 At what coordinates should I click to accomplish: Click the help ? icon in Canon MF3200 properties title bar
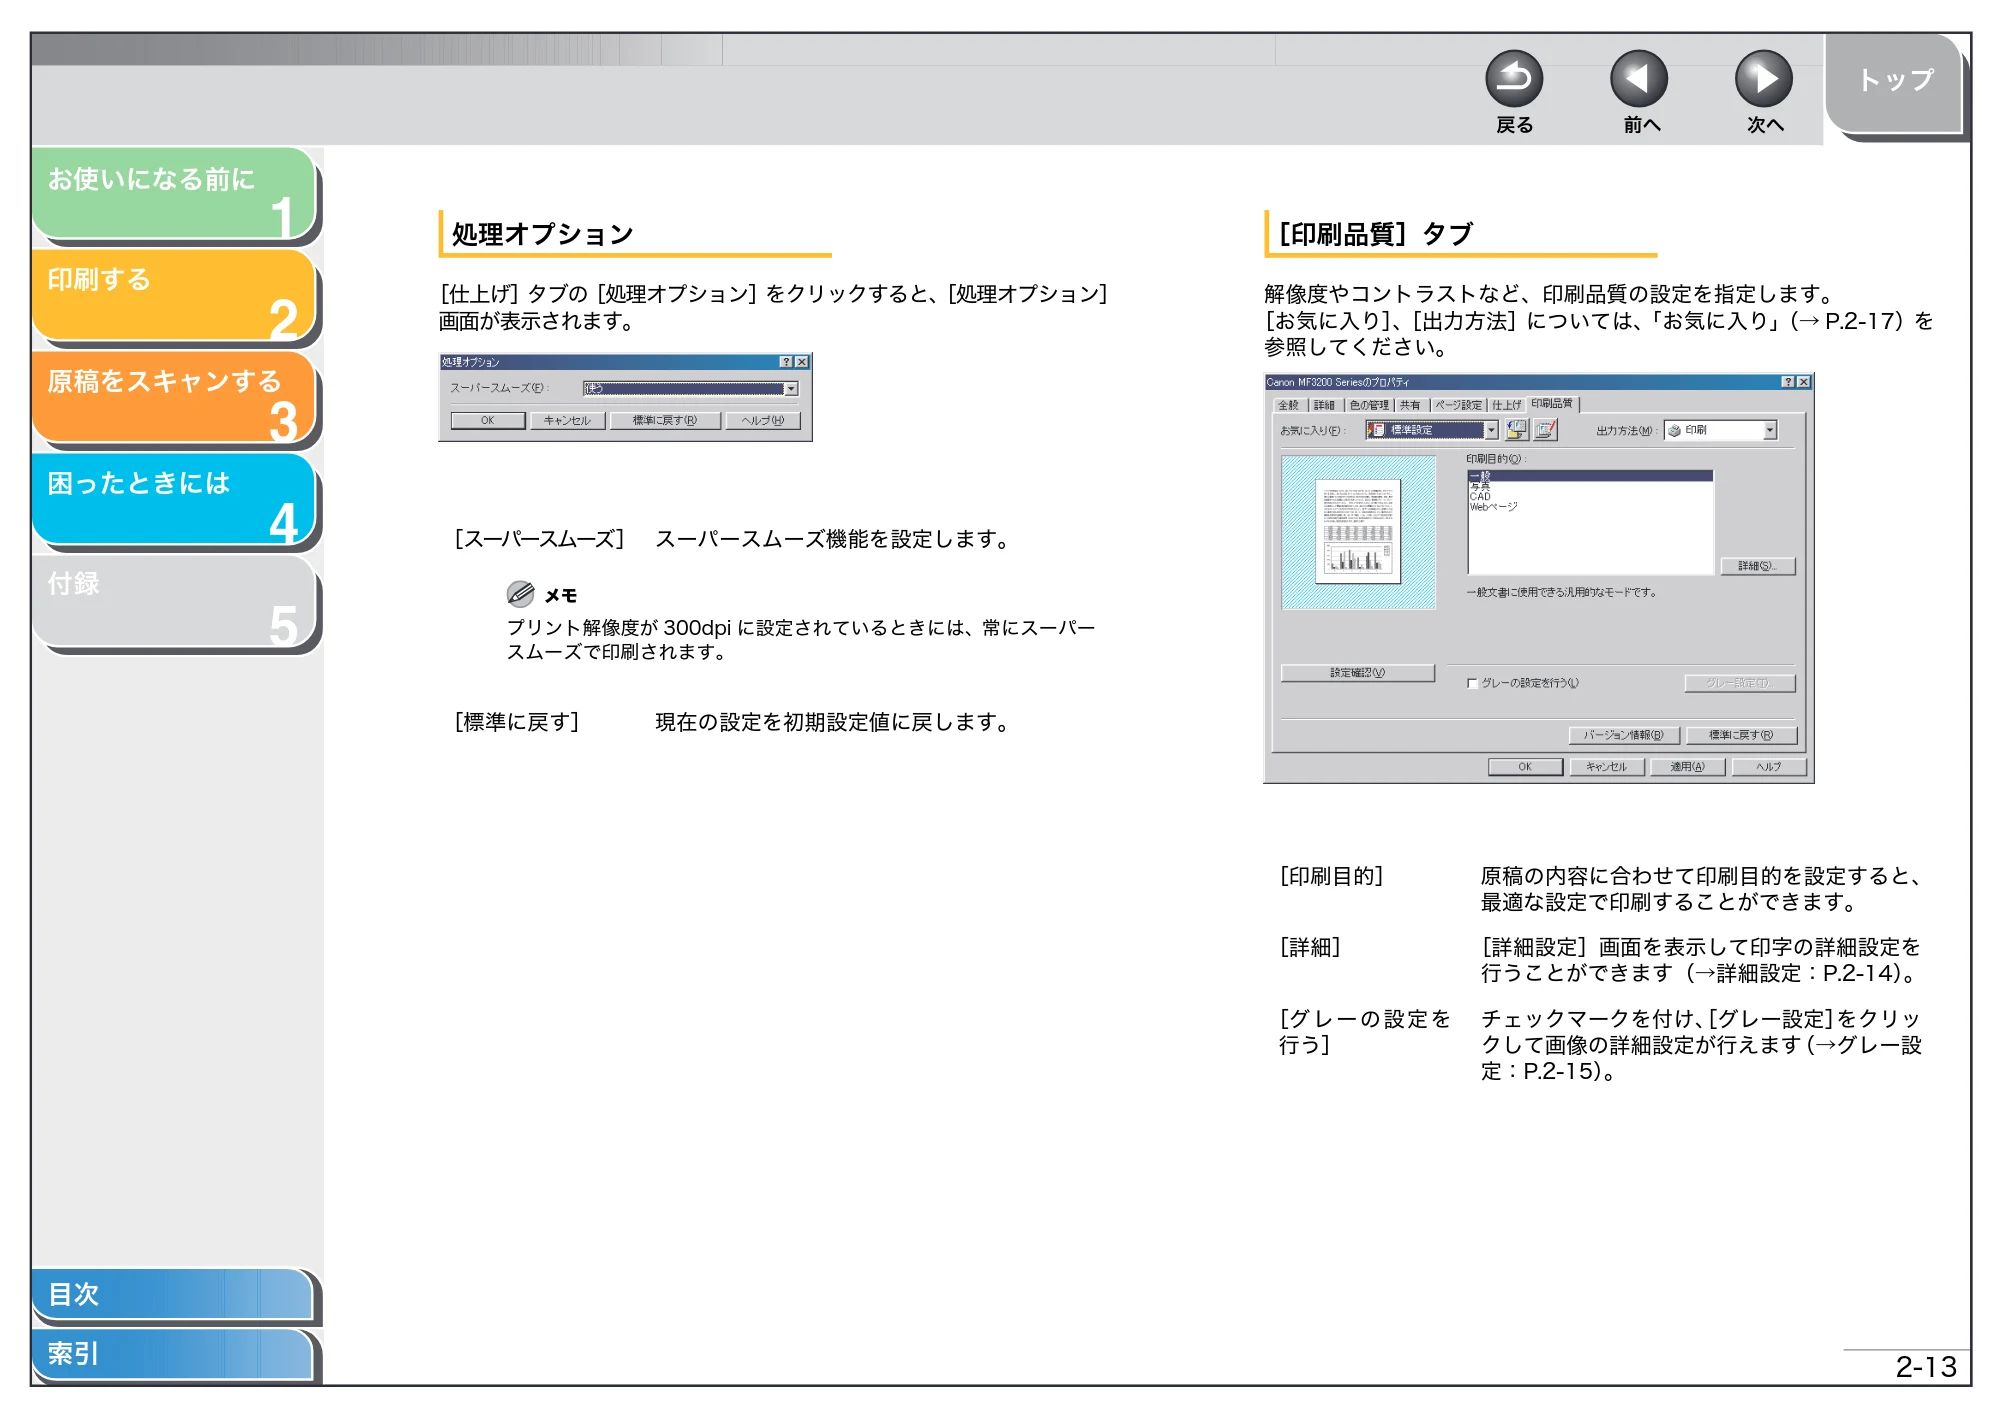tap(1788, 382)
